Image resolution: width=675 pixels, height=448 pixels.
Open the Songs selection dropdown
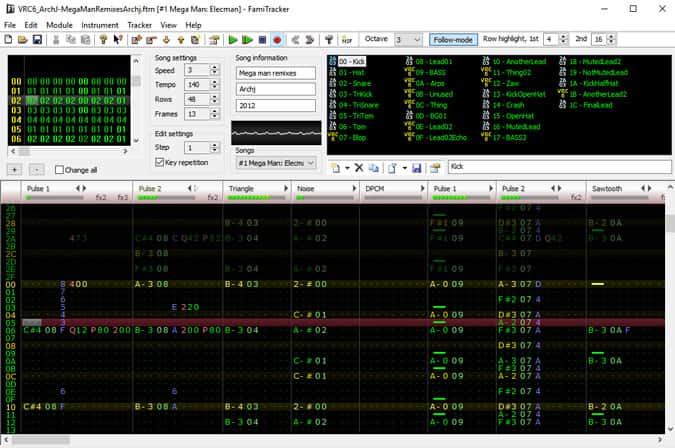pos(276,163)
